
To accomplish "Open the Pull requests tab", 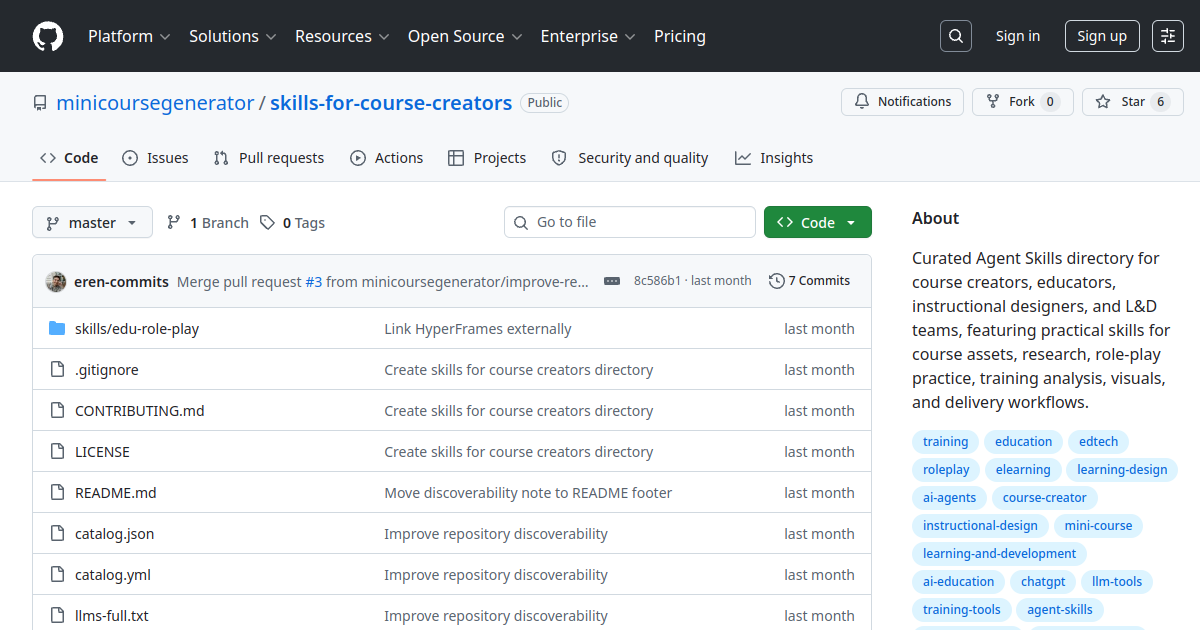I will coord(269,158).
